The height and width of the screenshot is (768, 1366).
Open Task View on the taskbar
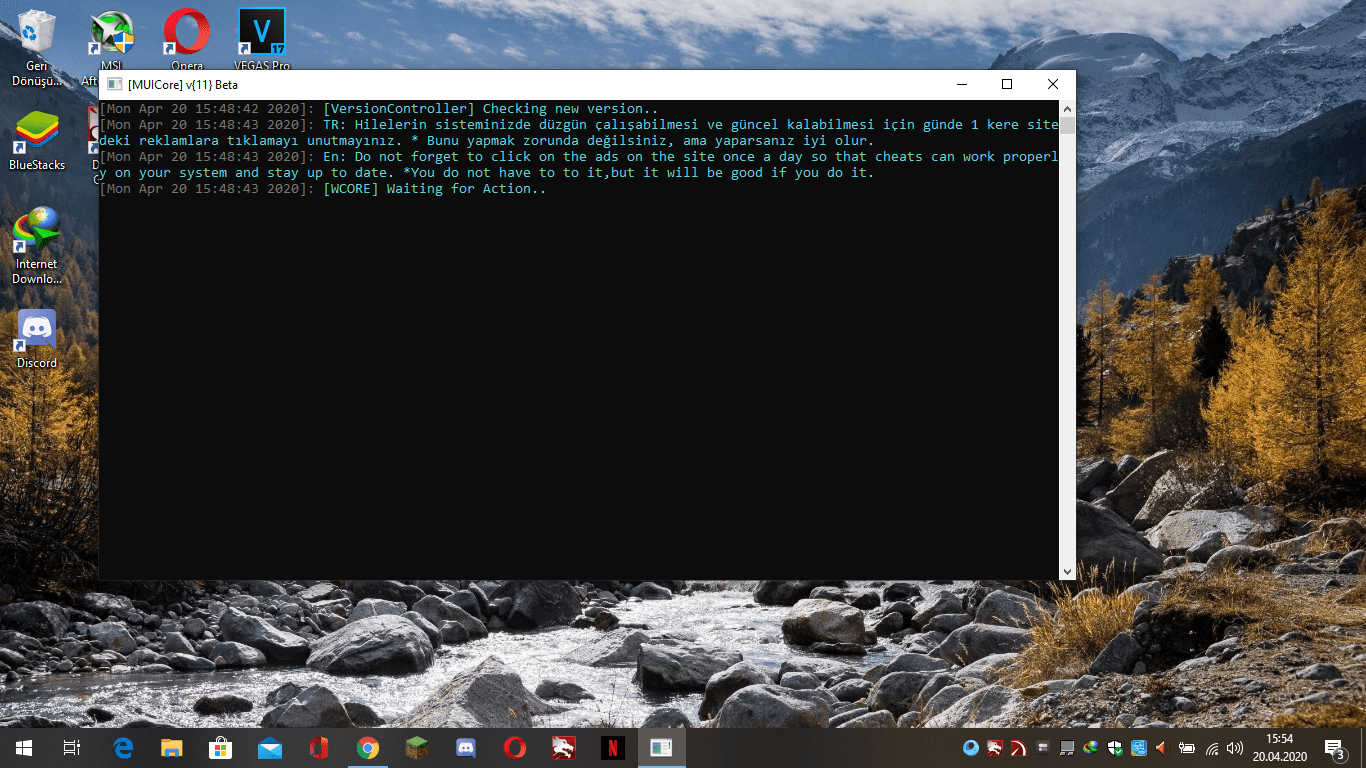pos(72,748)
